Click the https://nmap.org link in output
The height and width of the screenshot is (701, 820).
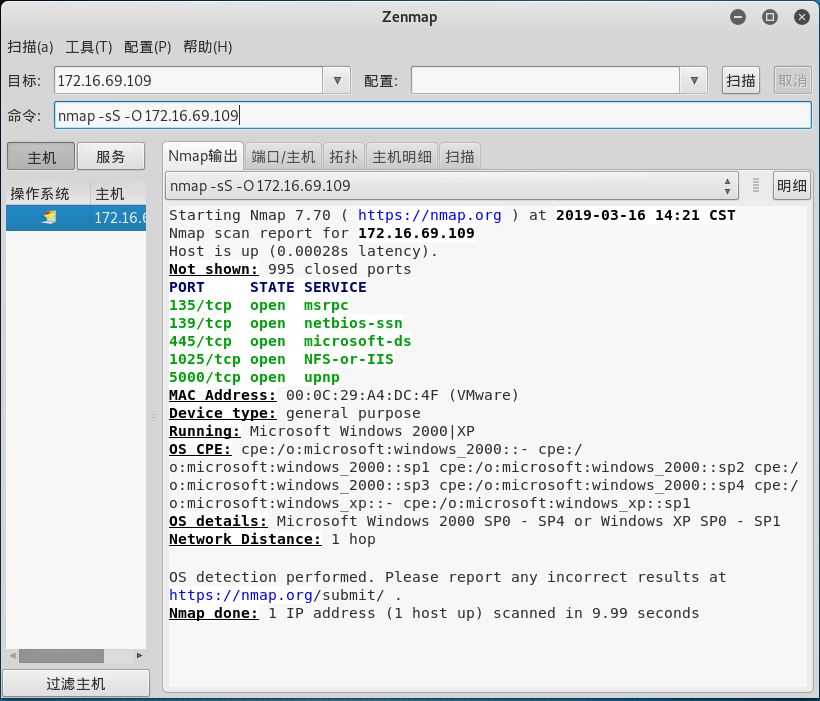429,215
